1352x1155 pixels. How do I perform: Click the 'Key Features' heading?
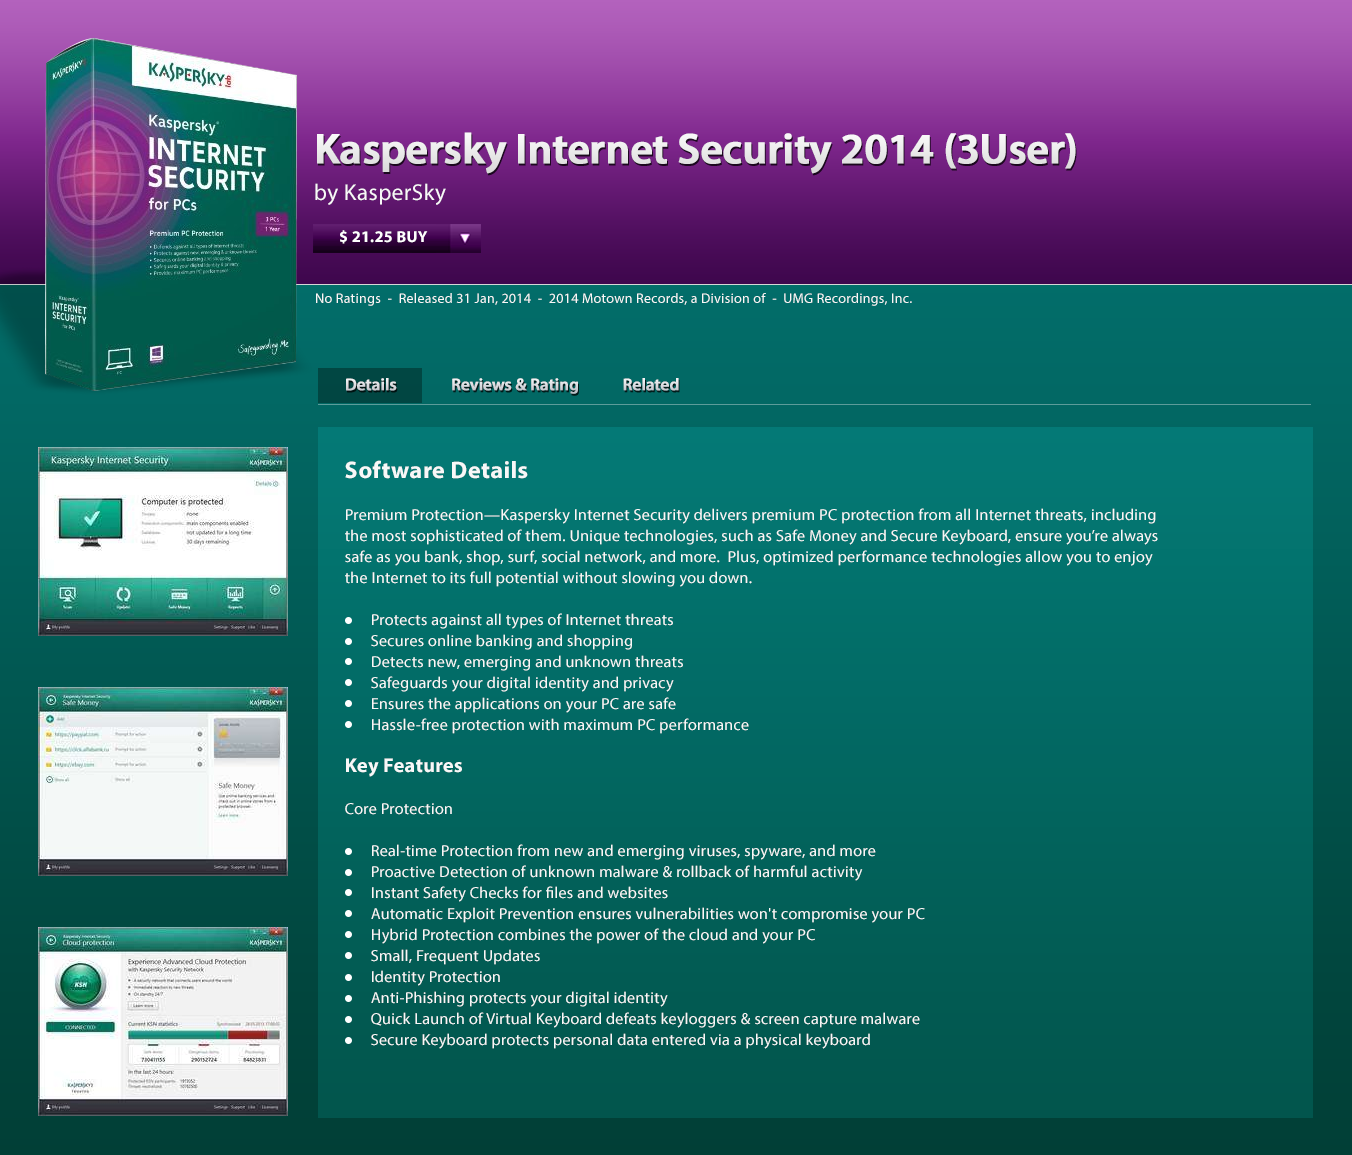[403, 766]
